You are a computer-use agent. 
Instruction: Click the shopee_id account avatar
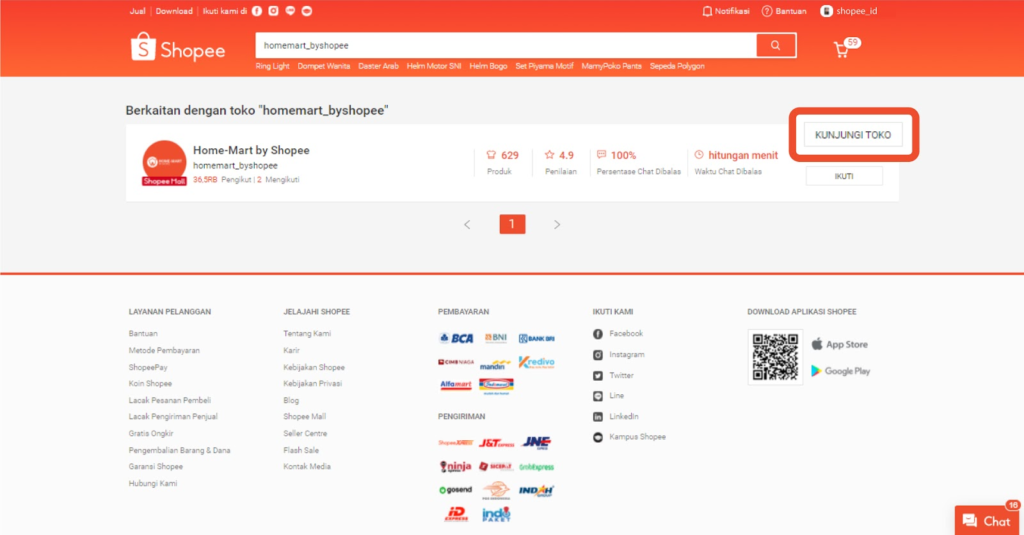(x=826, y=11)
